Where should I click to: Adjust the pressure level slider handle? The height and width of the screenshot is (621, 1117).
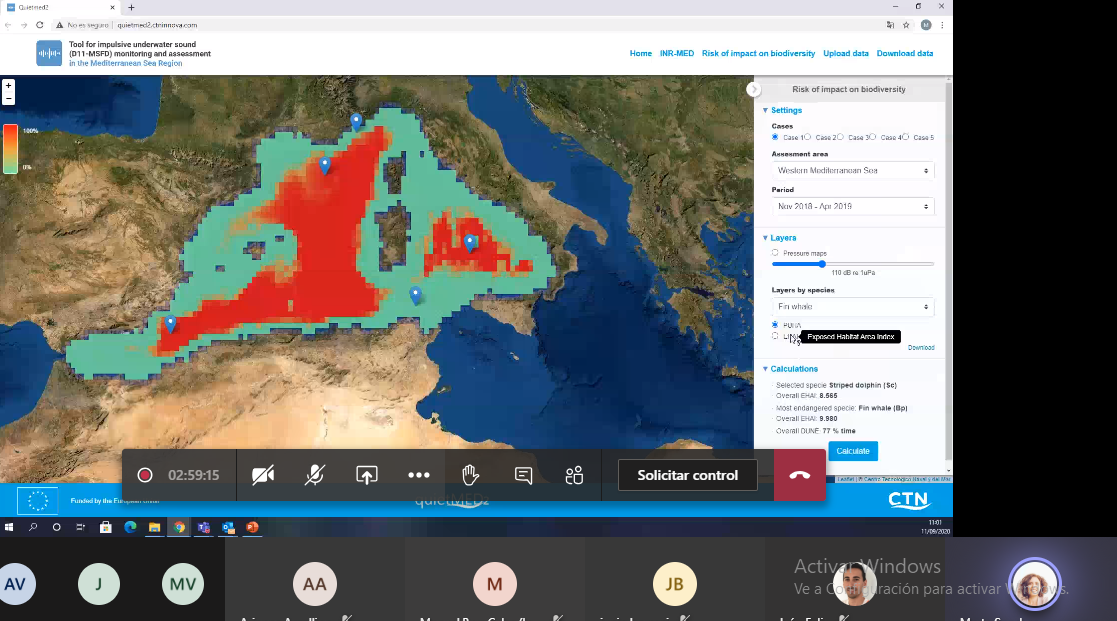[x=821, y=264]
